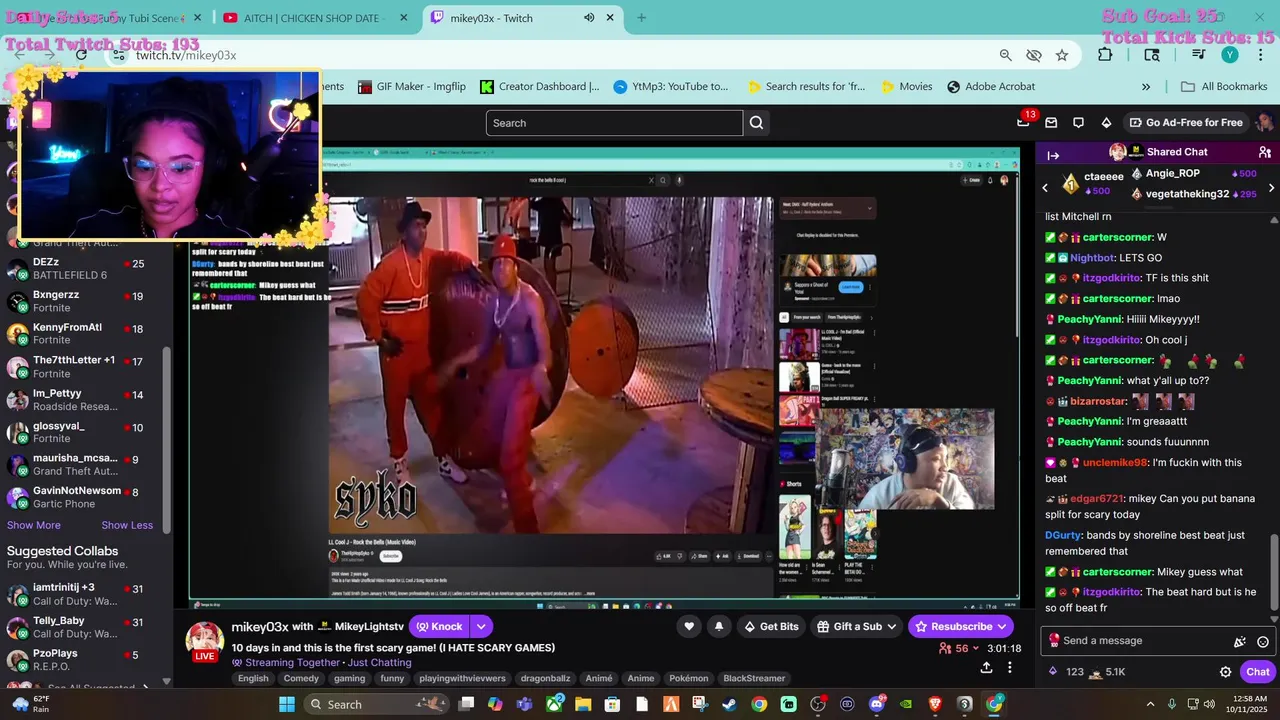1280x720 pixels.
Task: Mute the mikey03x Twitch tab audio
Action: click(x=589, y=18)
